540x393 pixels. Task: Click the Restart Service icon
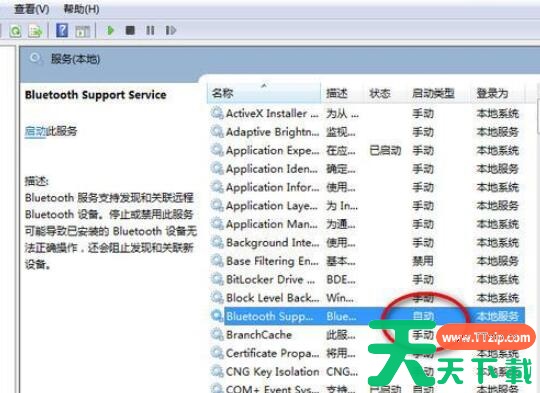171,30
